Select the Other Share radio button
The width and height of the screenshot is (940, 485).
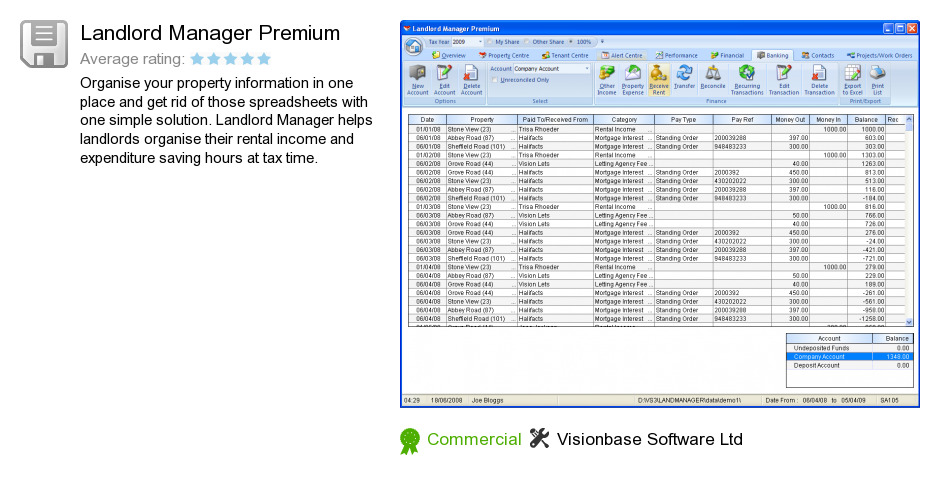point(527,42)
